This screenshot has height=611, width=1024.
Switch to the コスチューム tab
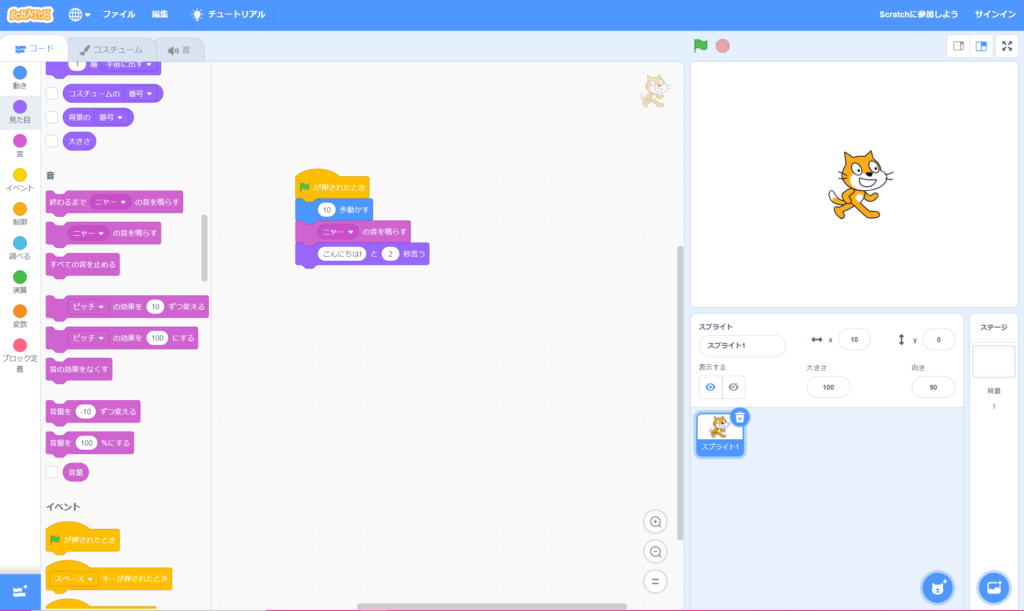click(x=112, y=50)
